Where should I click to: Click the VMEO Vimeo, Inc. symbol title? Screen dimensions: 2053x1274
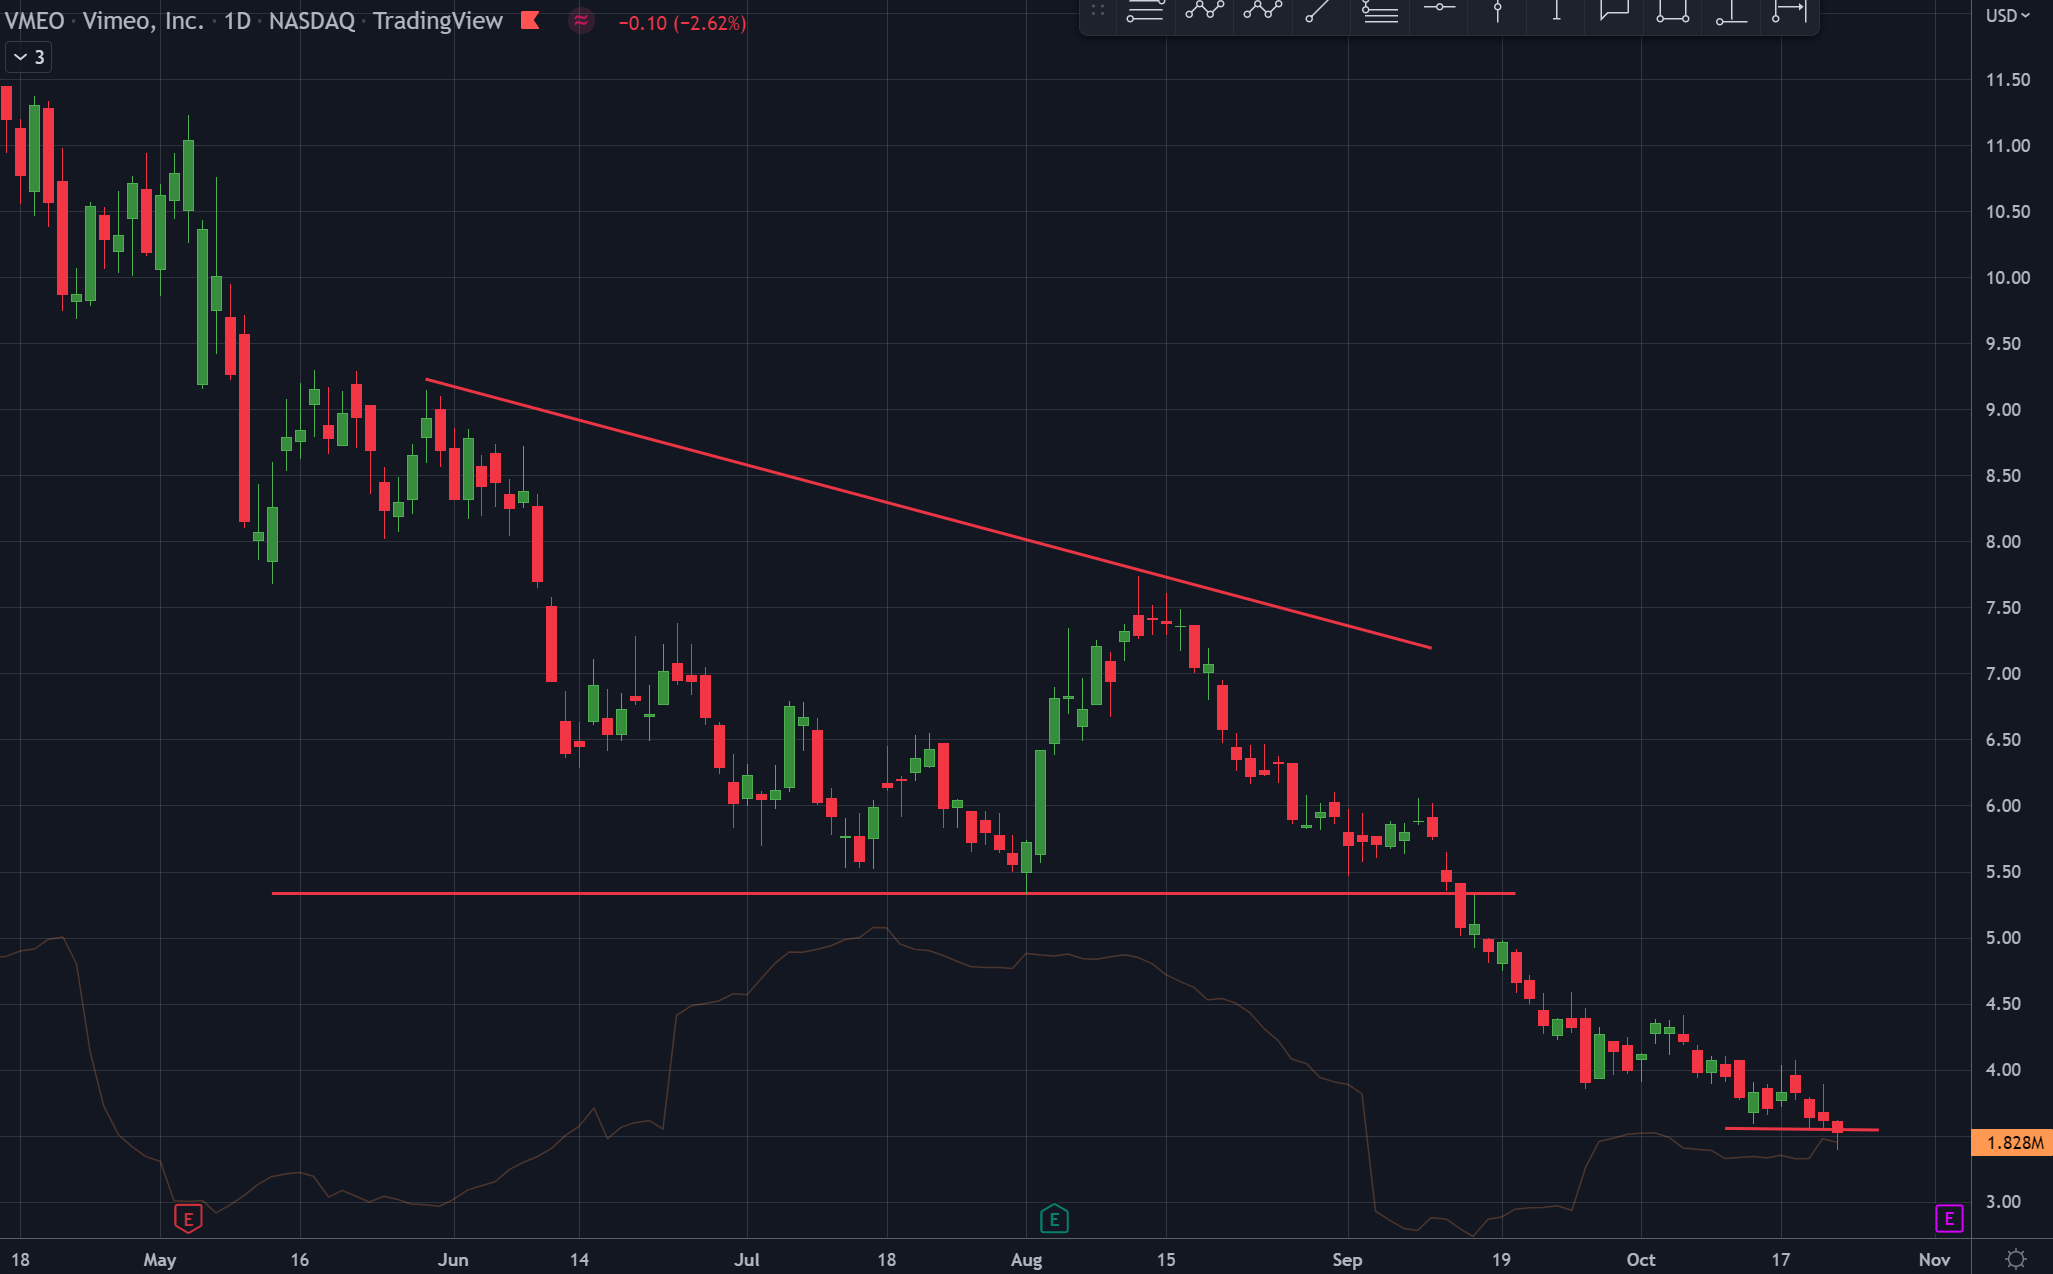click(104, 21)
